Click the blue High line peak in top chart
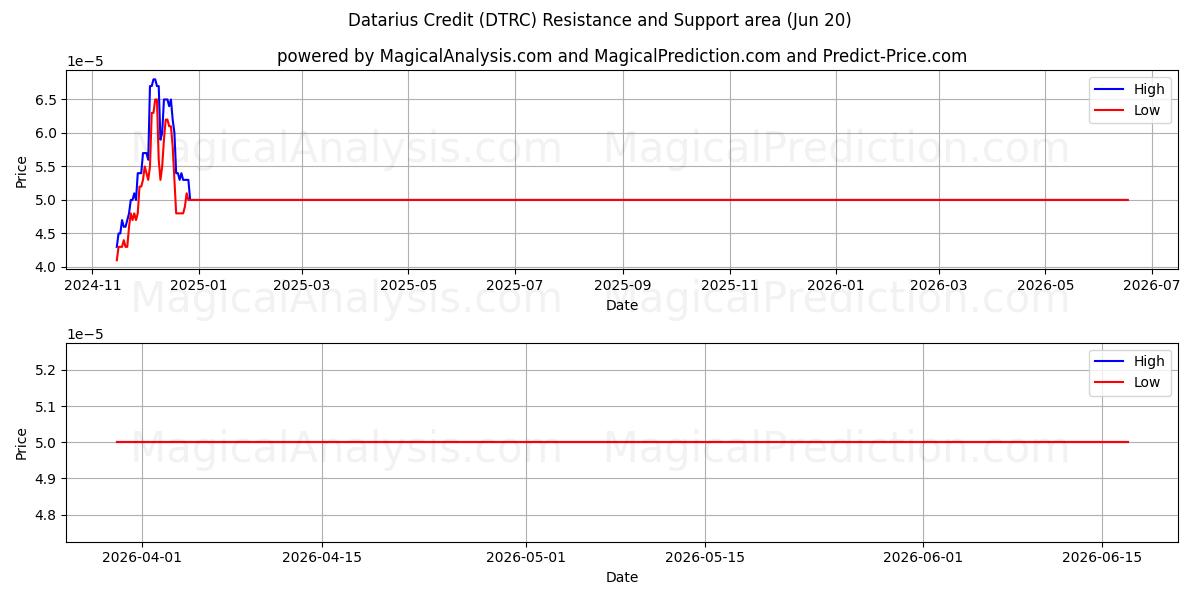The height and width of the screenshot is (600, 1200). pos(153,79)
